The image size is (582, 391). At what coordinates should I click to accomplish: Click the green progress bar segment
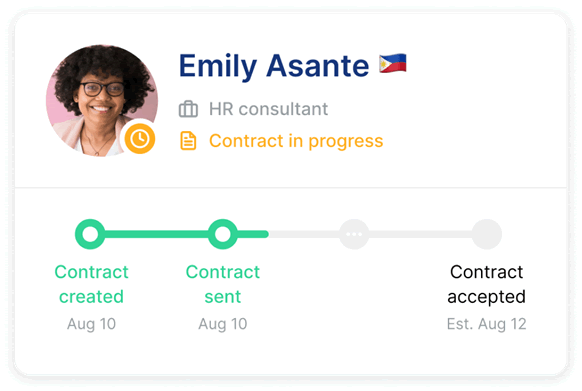coord(156,234)
